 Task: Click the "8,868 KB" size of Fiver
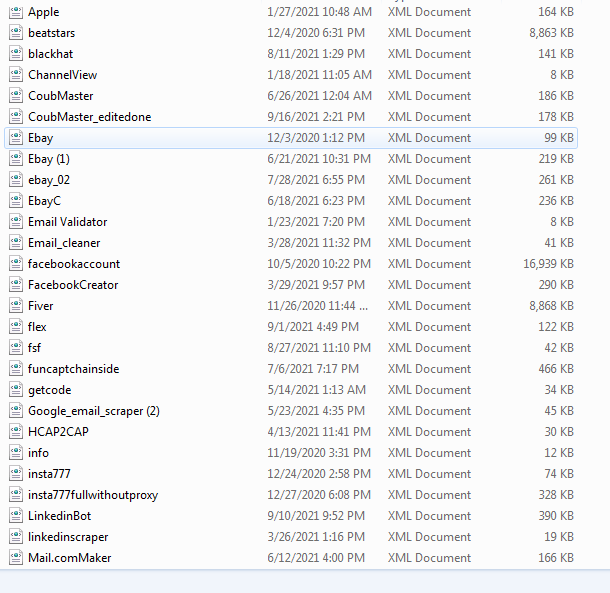[551, 306]
